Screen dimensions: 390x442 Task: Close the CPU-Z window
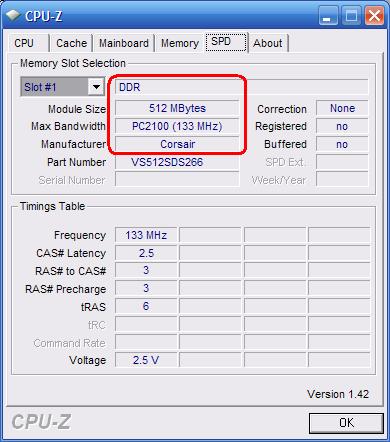point(374,16)
